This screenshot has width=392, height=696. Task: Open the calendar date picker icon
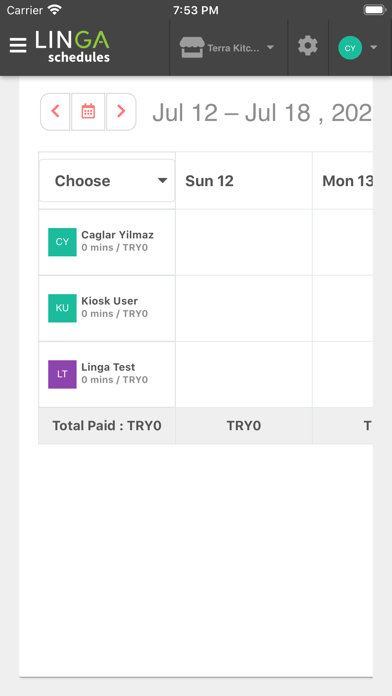pos(88,111)
